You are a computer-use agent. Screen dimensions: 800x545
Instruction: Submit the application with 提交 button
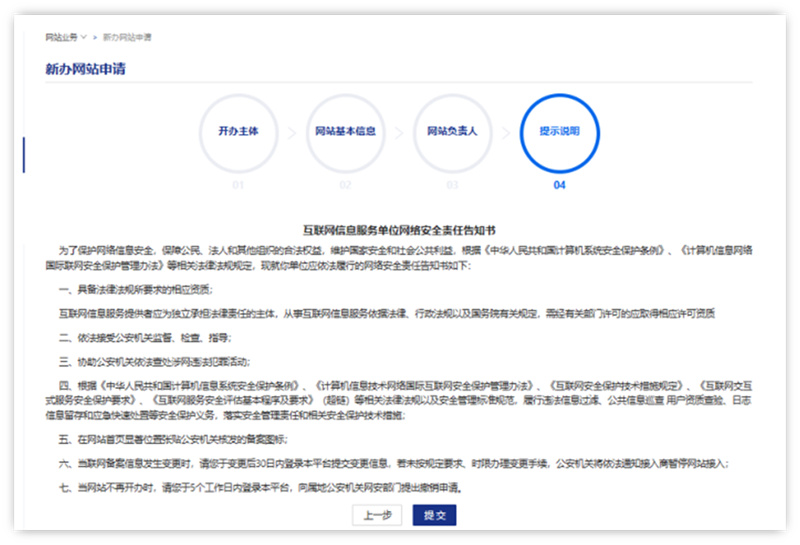click(x=434, y=515)
